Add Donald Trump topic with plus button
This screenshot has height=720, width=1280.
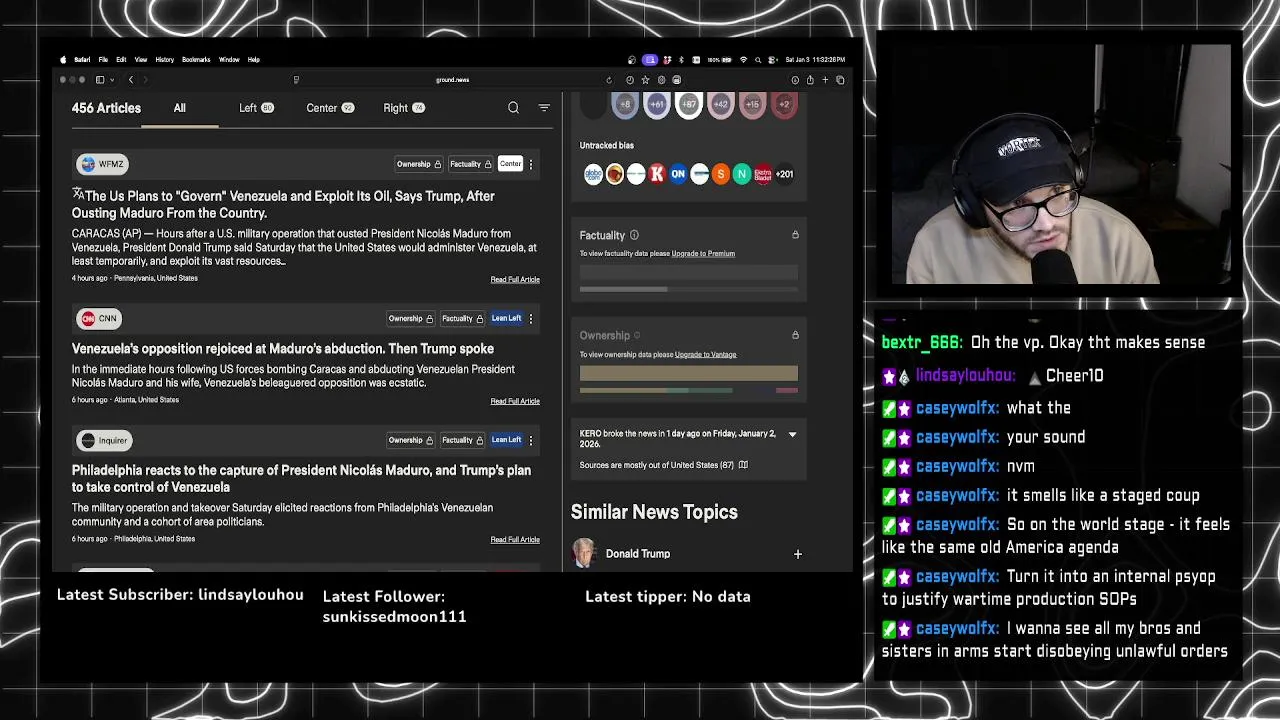click(798, 554)
